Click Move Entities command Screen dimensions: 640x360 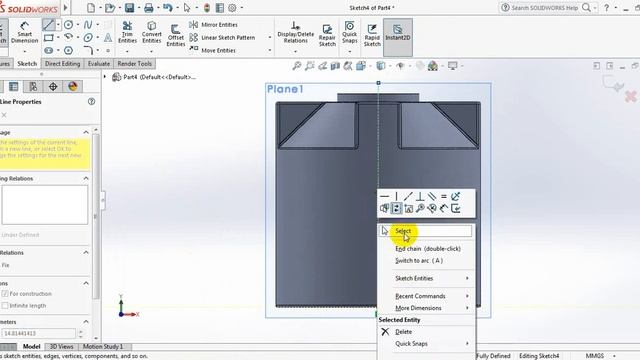point(213,50)
